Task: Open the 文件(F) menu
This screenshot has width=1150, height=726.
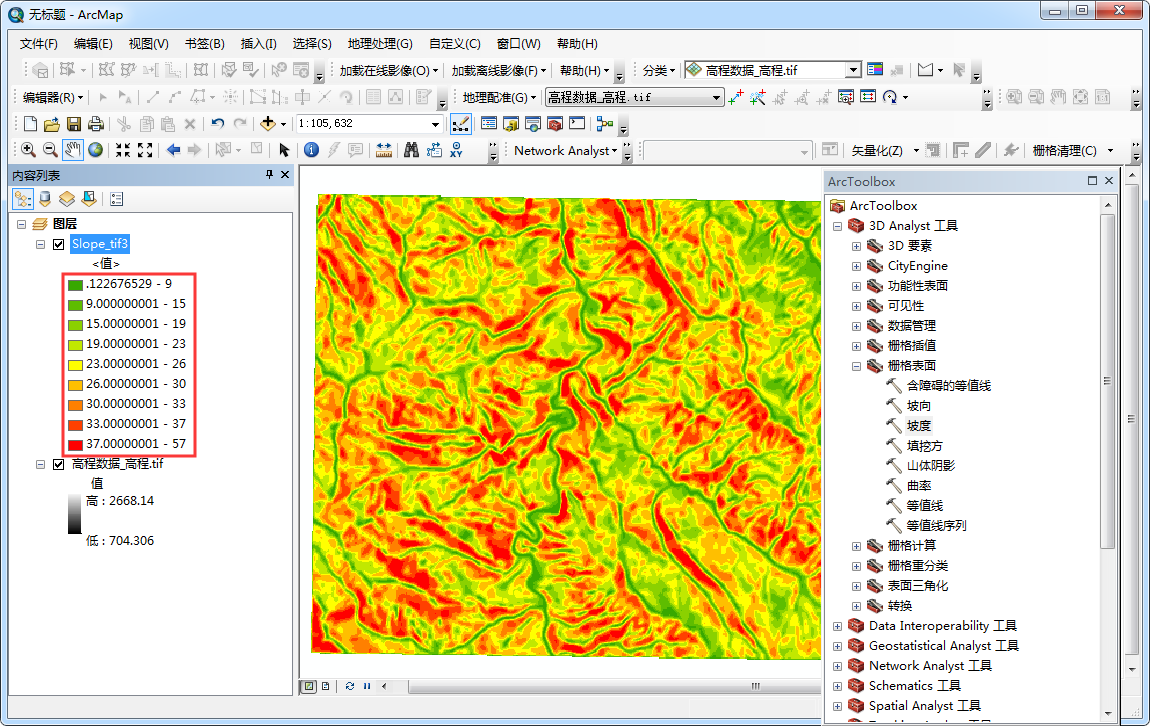Action: pos(38,44)
